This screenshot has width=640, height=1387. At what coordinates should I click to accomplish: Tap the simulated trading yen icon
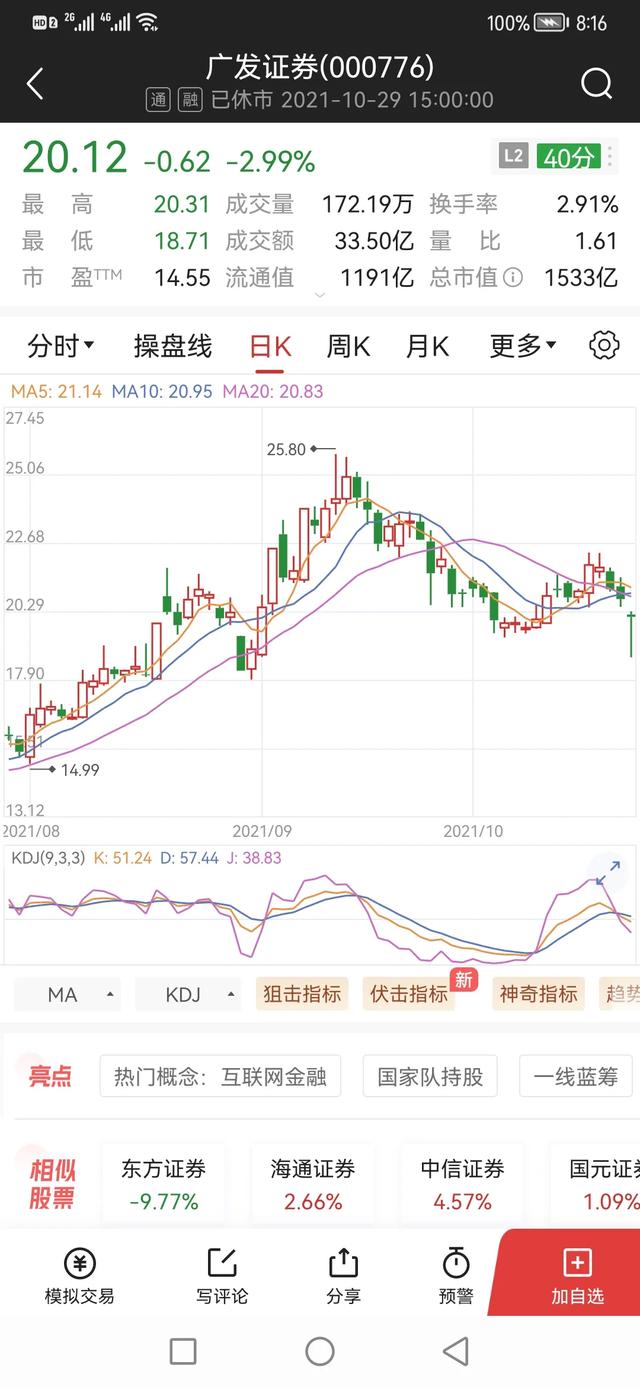(80, 1264)
